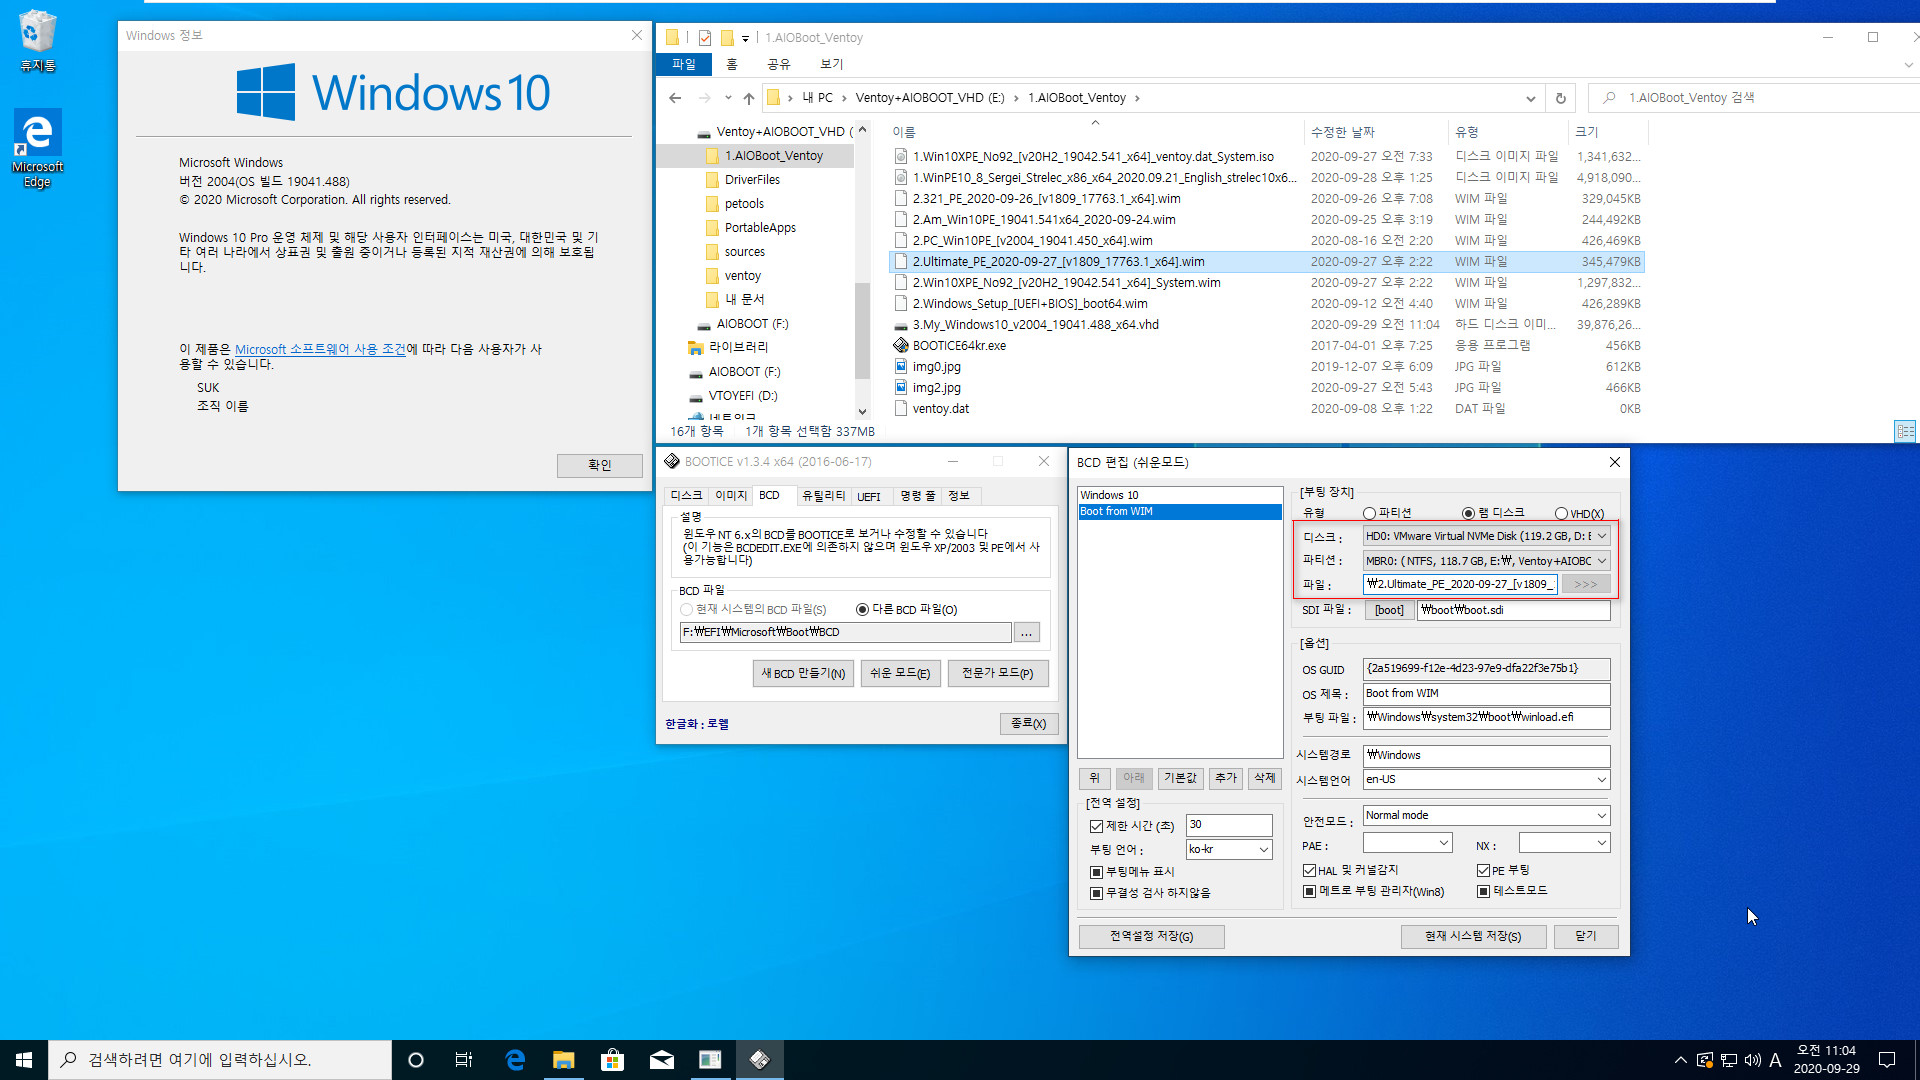The height and width of the screenshot is (1080, 1920).
Task: Expand 디스크 dropdown in BCD editor
Action: point(1598,535)
